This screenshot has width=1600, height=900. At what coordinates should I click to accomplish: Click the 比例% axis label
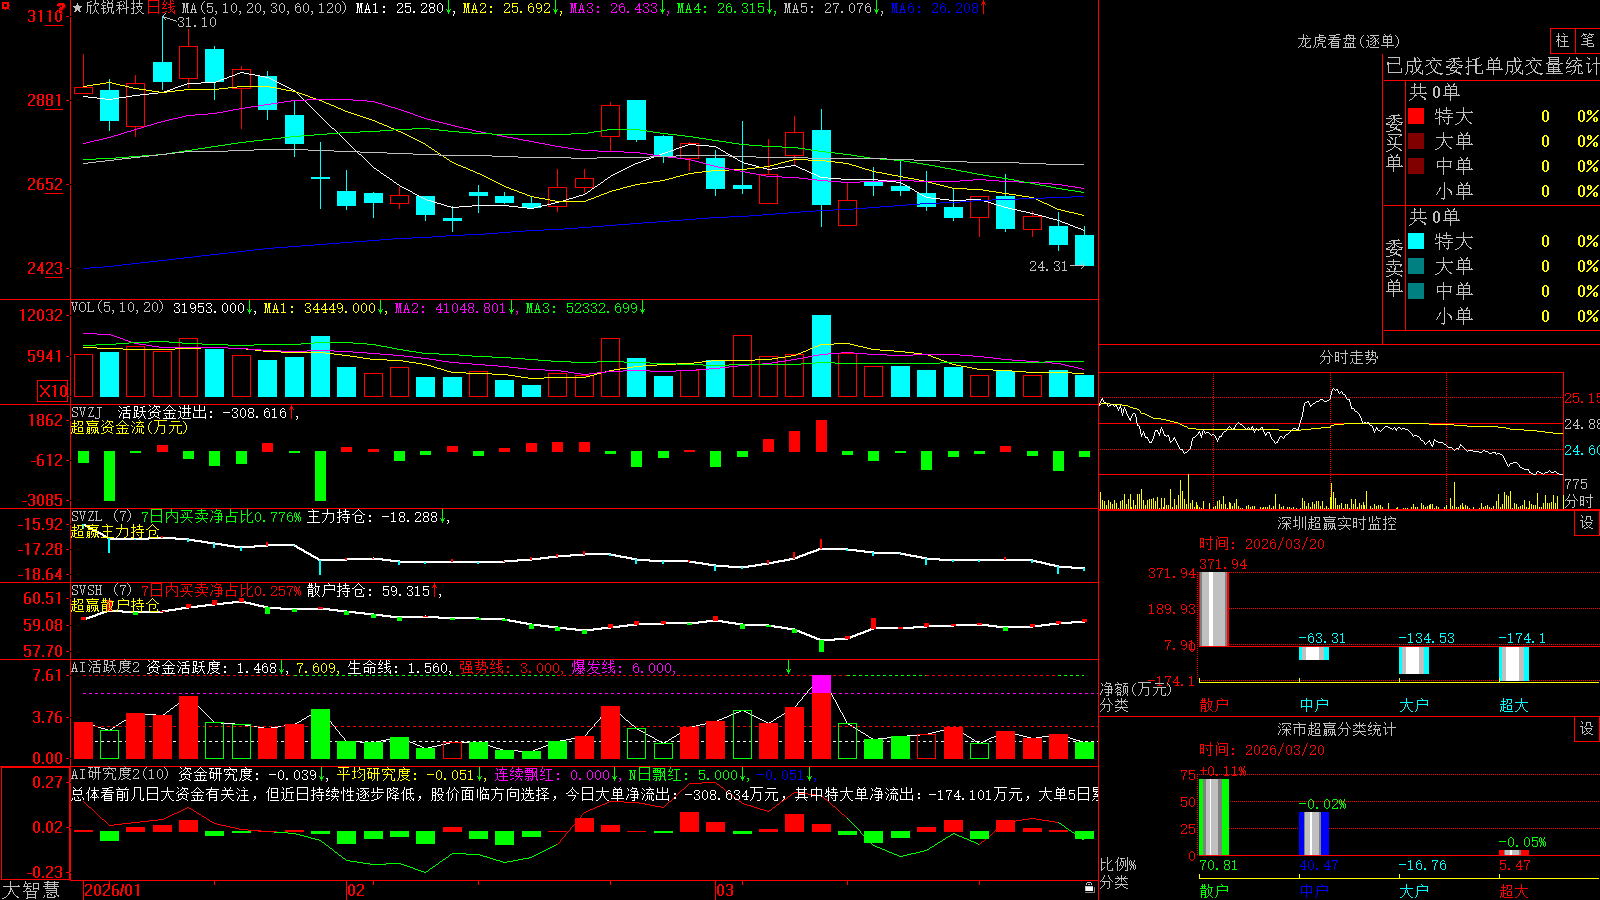click(x=1118, y=865)
